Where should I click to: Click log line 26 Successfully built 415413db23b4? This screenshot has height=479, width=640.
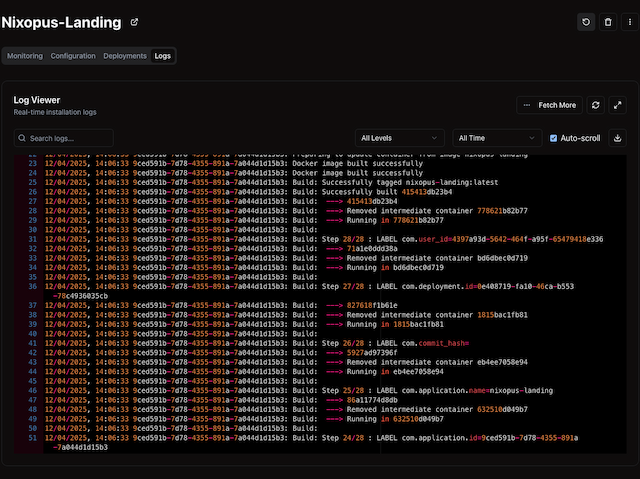click(249, 192)
